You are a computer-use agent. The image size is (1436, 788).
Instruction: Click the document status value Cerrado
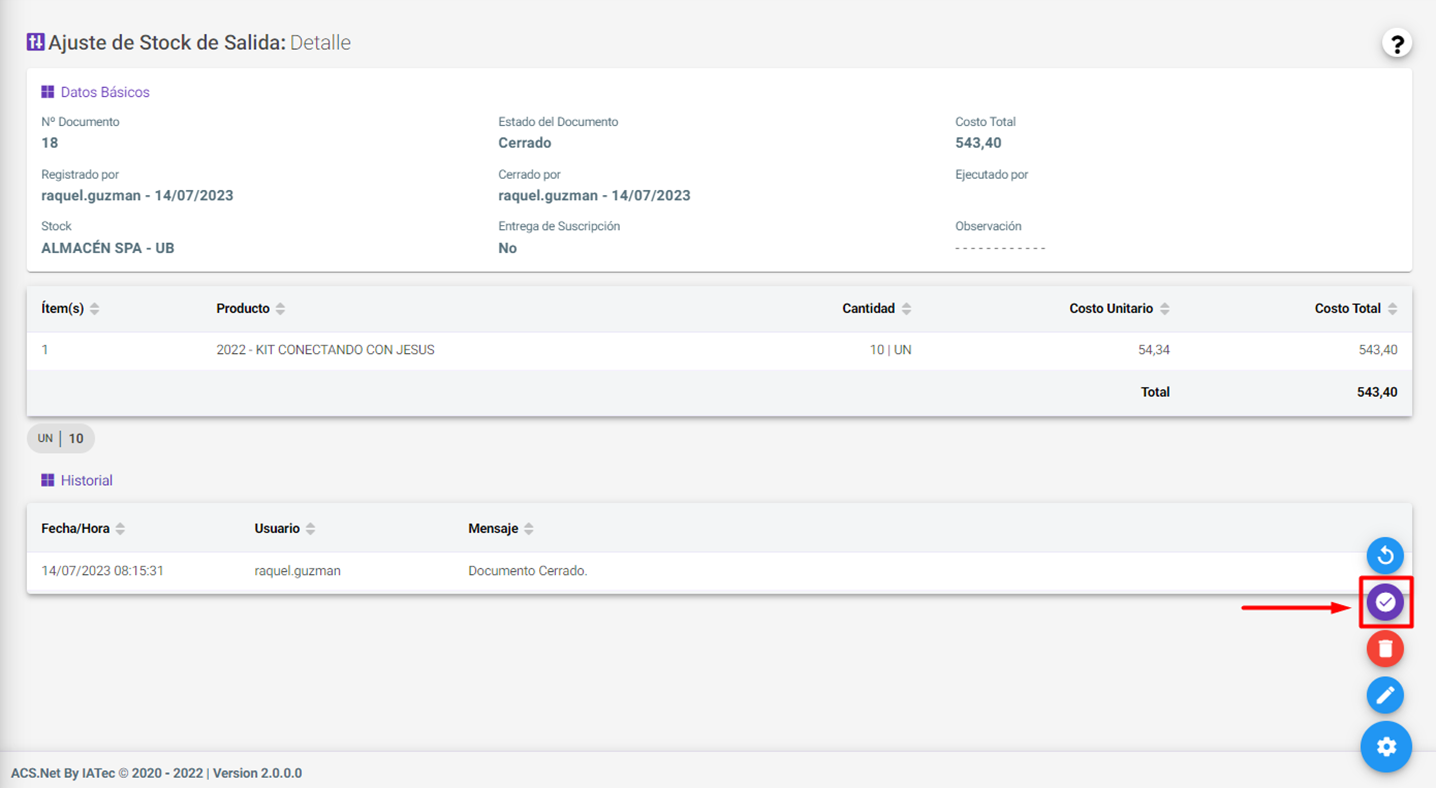pos(525,143)
